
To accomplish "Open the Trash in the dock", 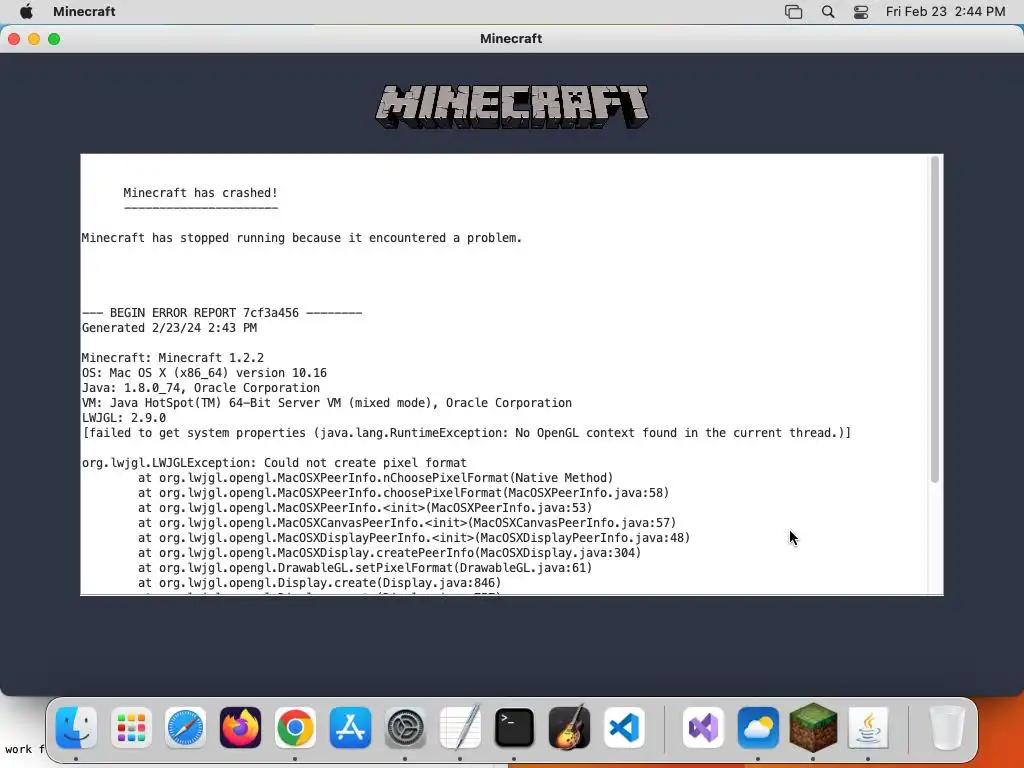I will (946, 728).
